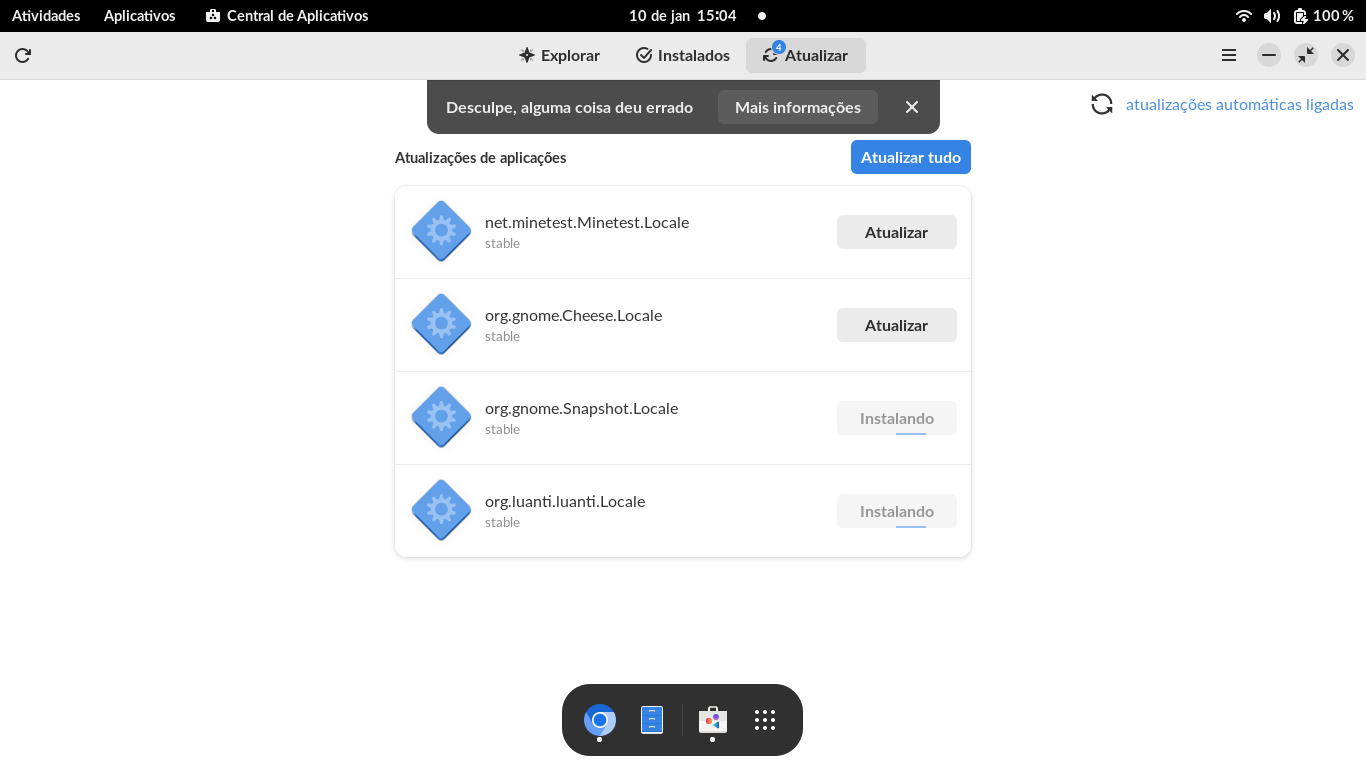Click the net.minetest.Minetest.Locale app icon
Image resolution: width=1366 pixels, height=768 pixels.
[x=441, y=231]
